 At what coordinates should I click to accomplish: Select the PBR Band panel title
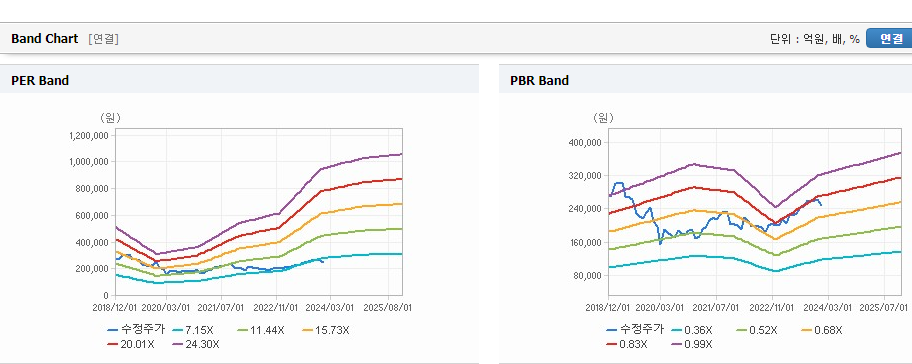(x=539, y=81)
